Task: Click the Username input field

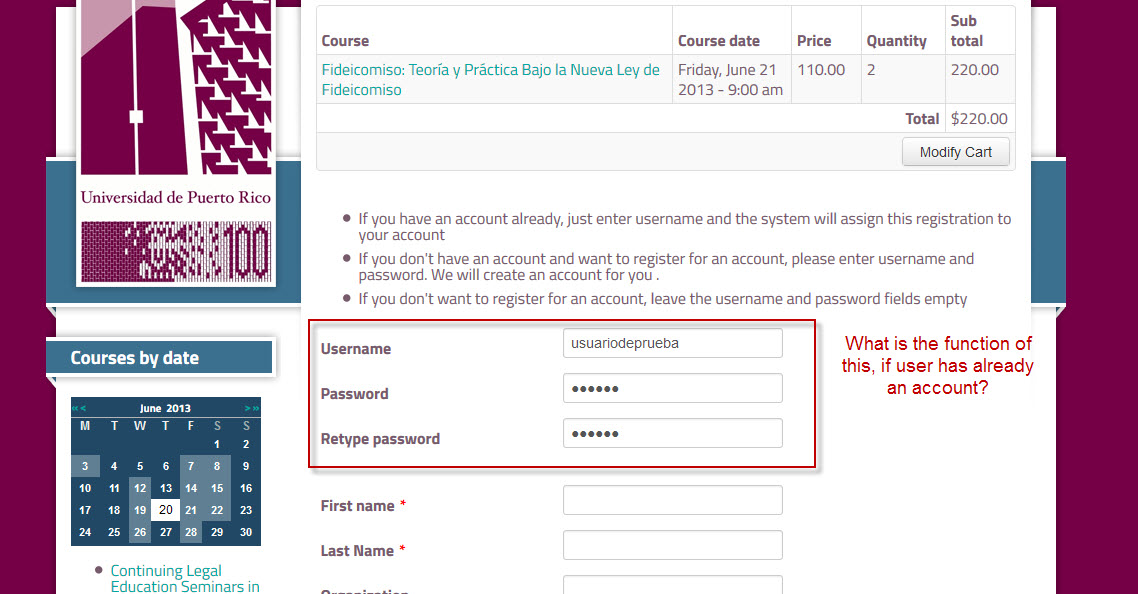Action: [x=672, y=343]
